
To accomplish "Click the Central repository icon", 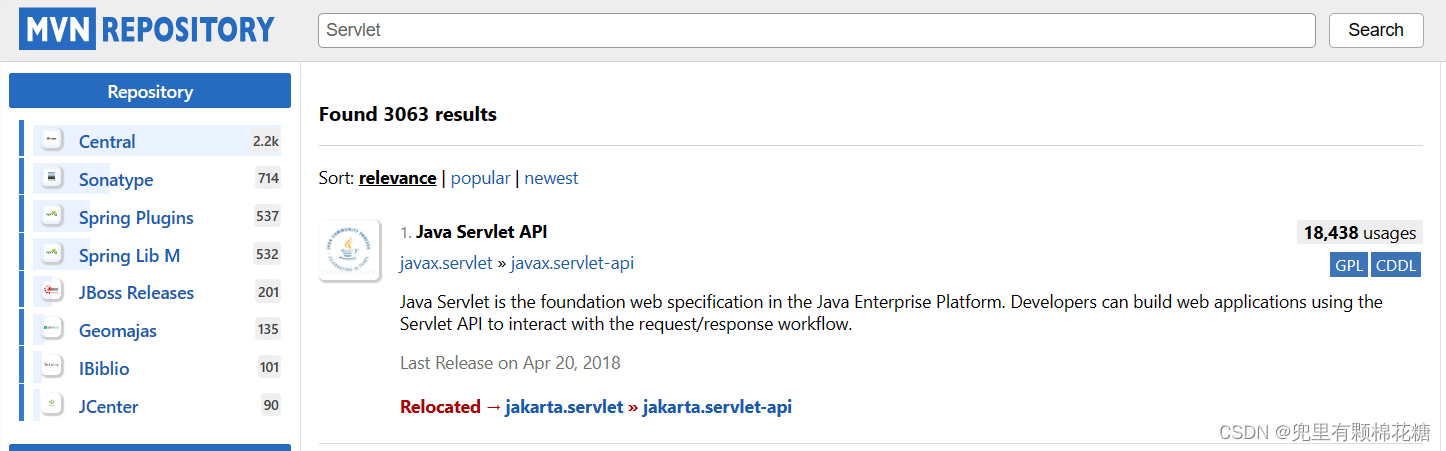I will [52, 141].
